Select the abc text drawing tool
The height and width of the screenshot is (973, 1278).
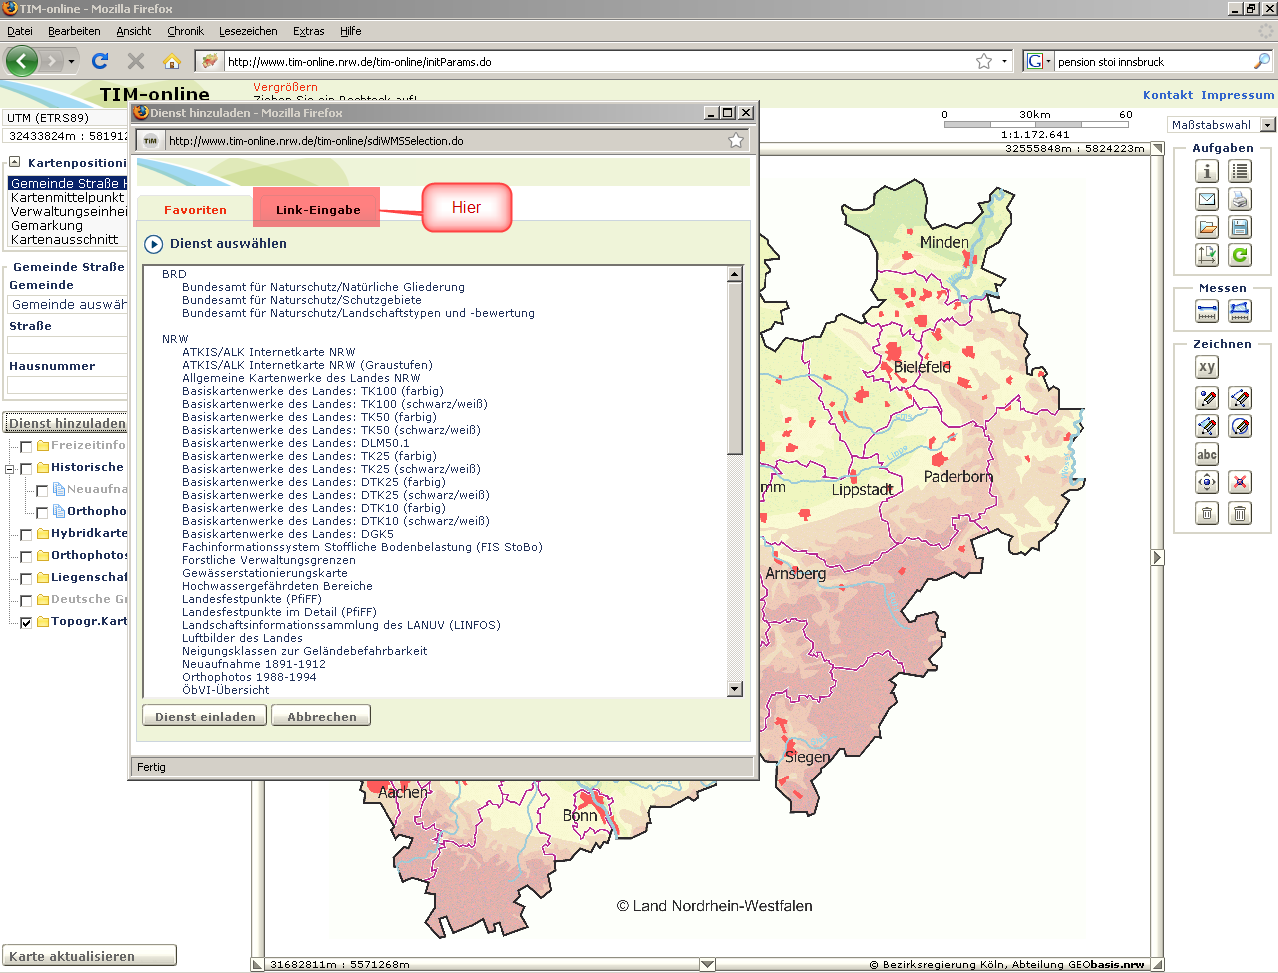coord(1207,454)
